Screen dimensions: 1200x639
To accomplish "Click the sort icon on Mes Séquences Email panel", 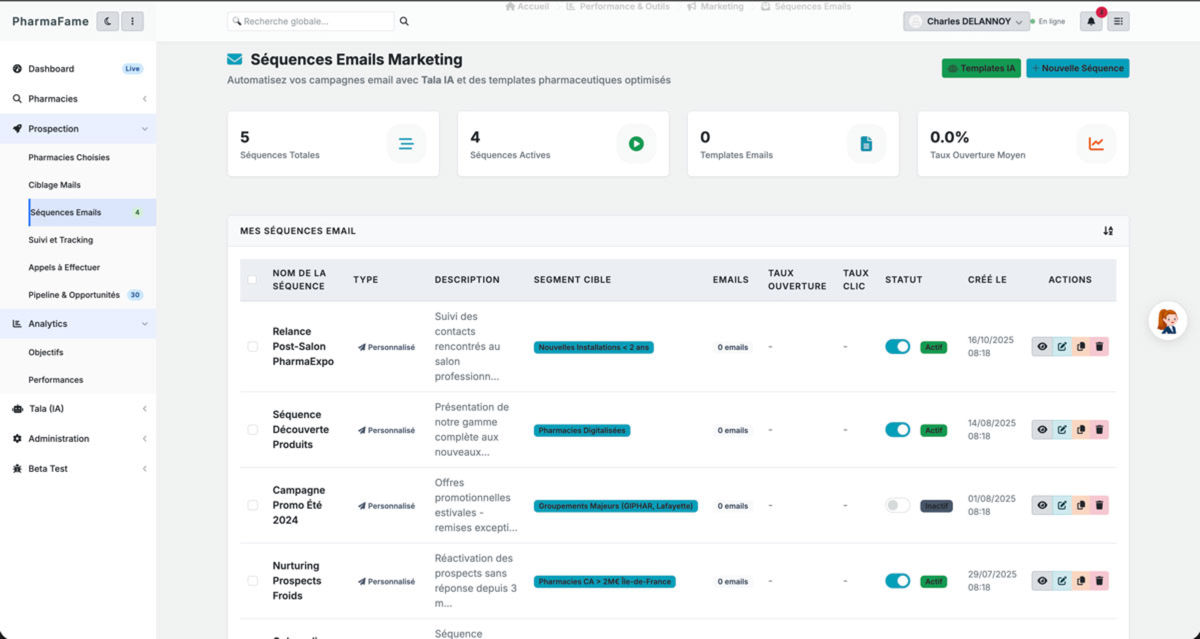I will [x=1108, y=230].
